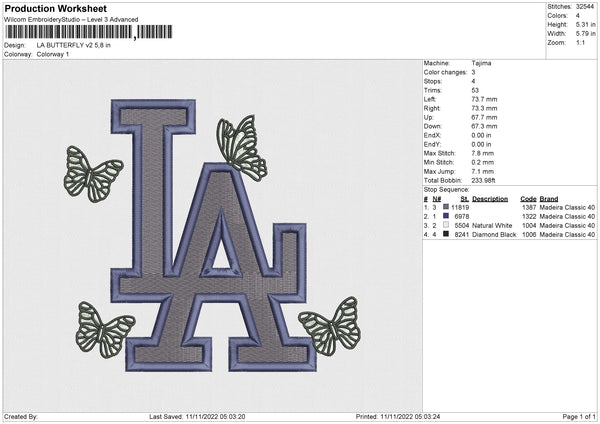Select the Colorway 1 value
This screenshot has height=424, width=600.
[x=53, y=54]
